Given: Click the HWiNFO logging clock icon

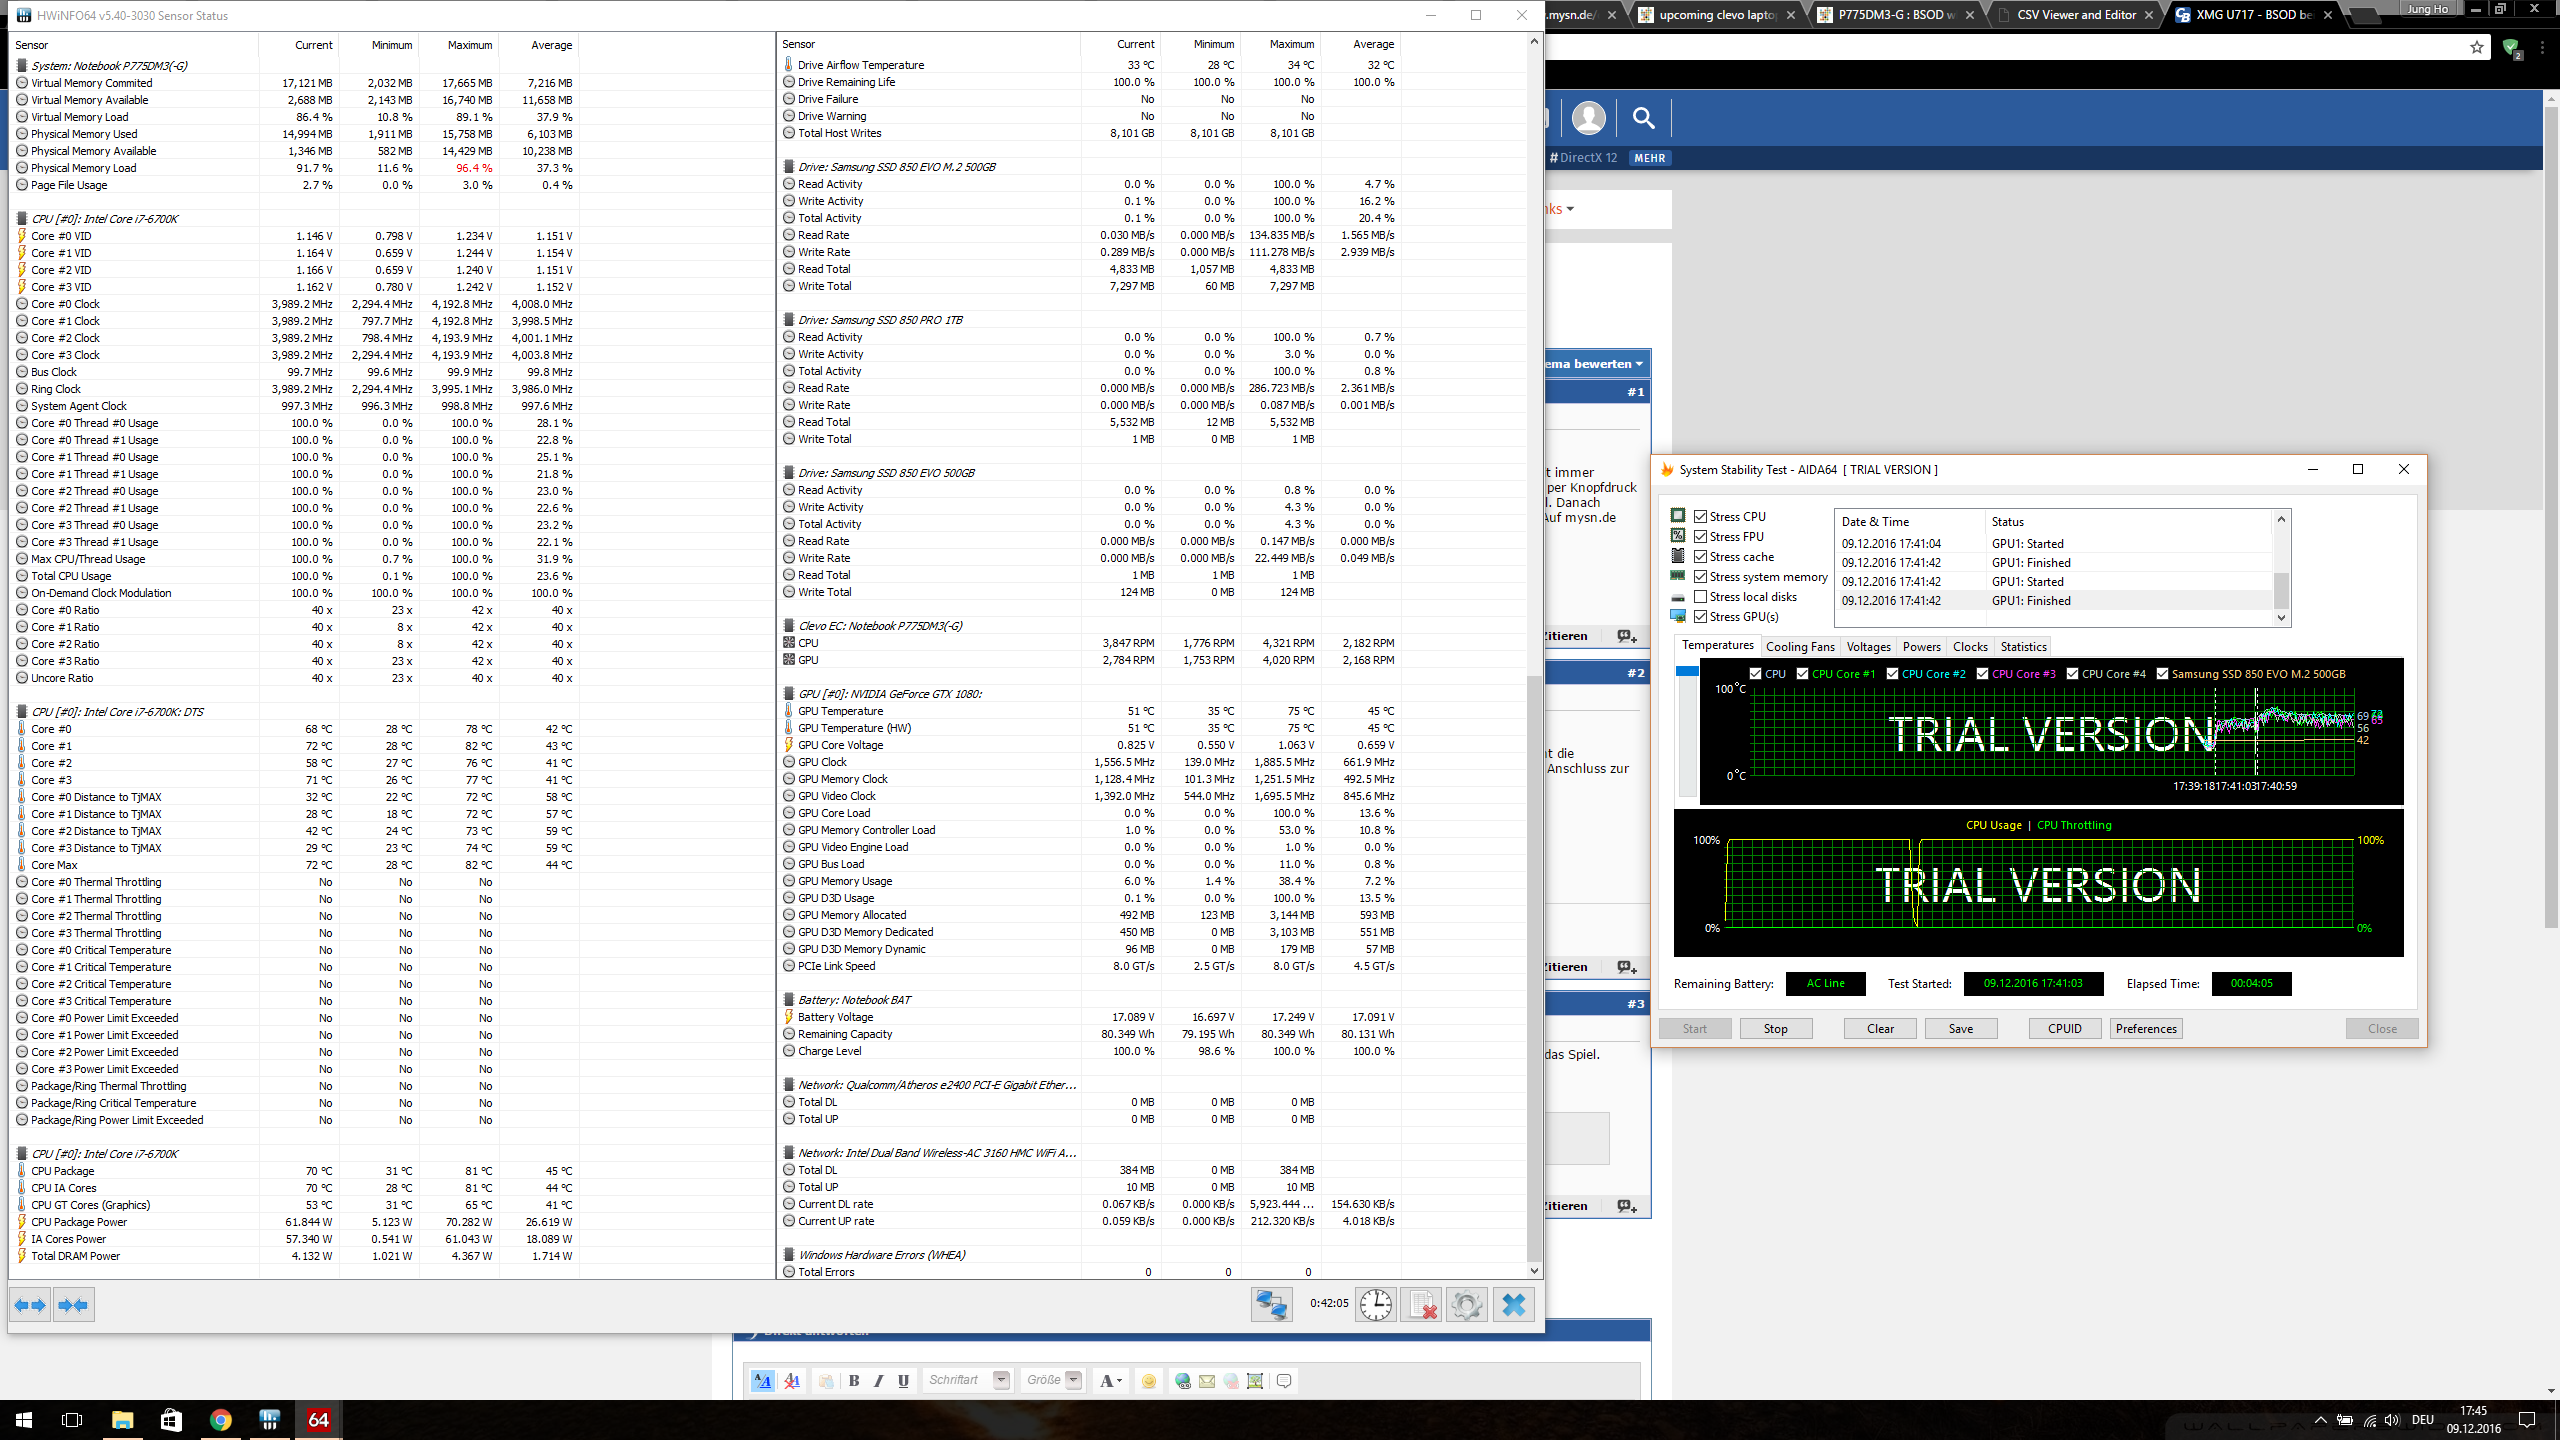Looking at the screenshot, I should pos(1376,1305).
